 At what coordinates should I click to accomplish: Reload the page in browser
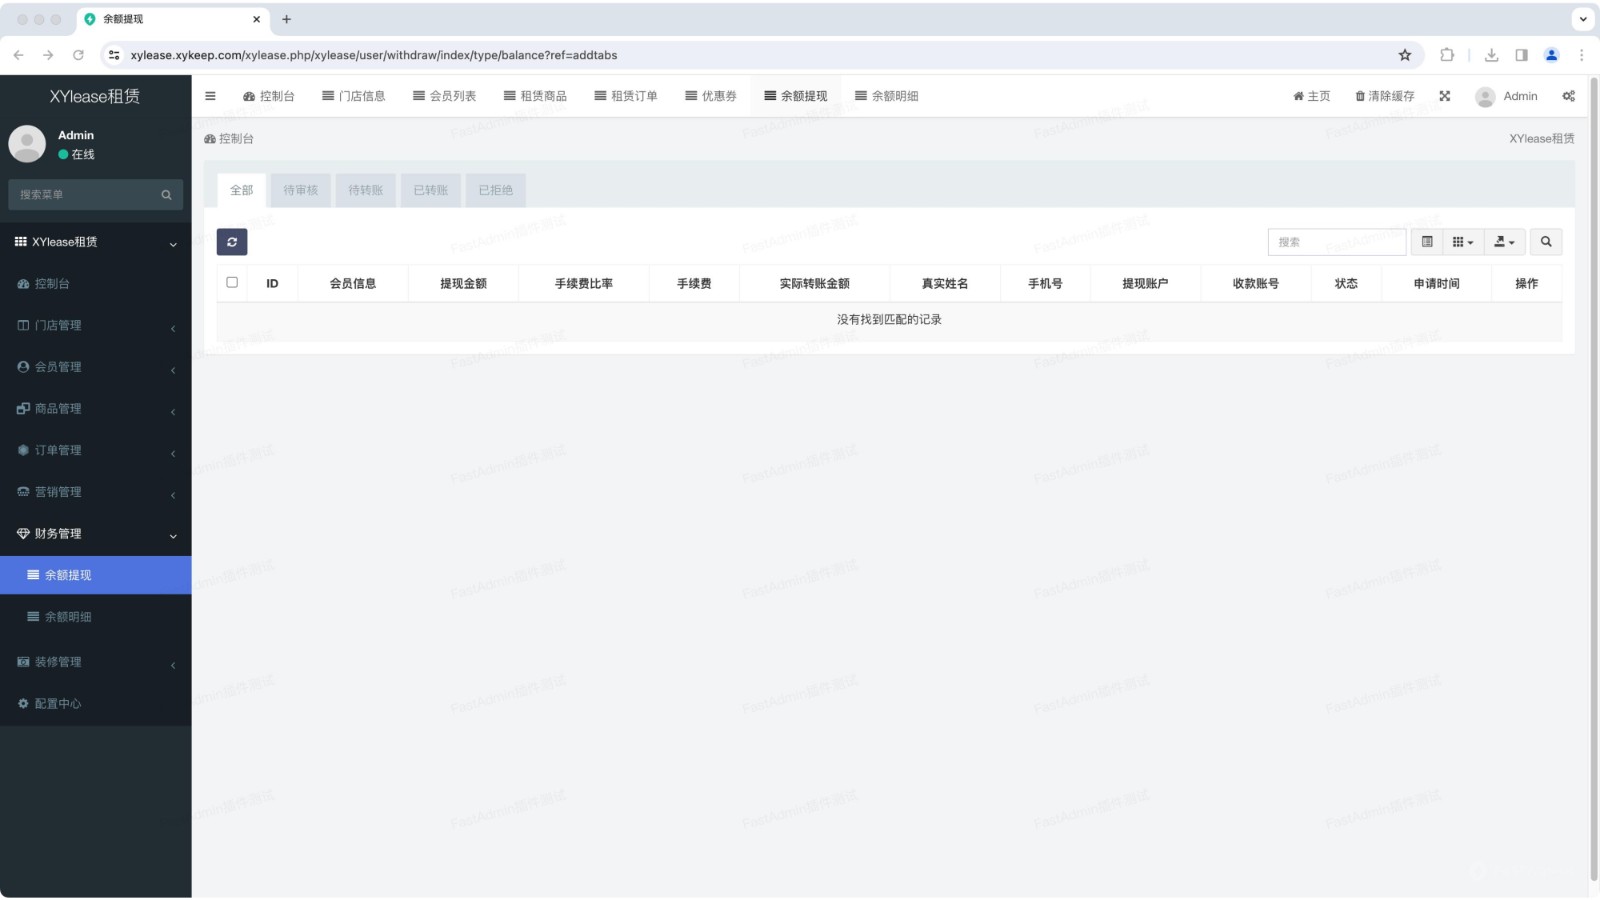pyautogui.click(x=78, y=55)
